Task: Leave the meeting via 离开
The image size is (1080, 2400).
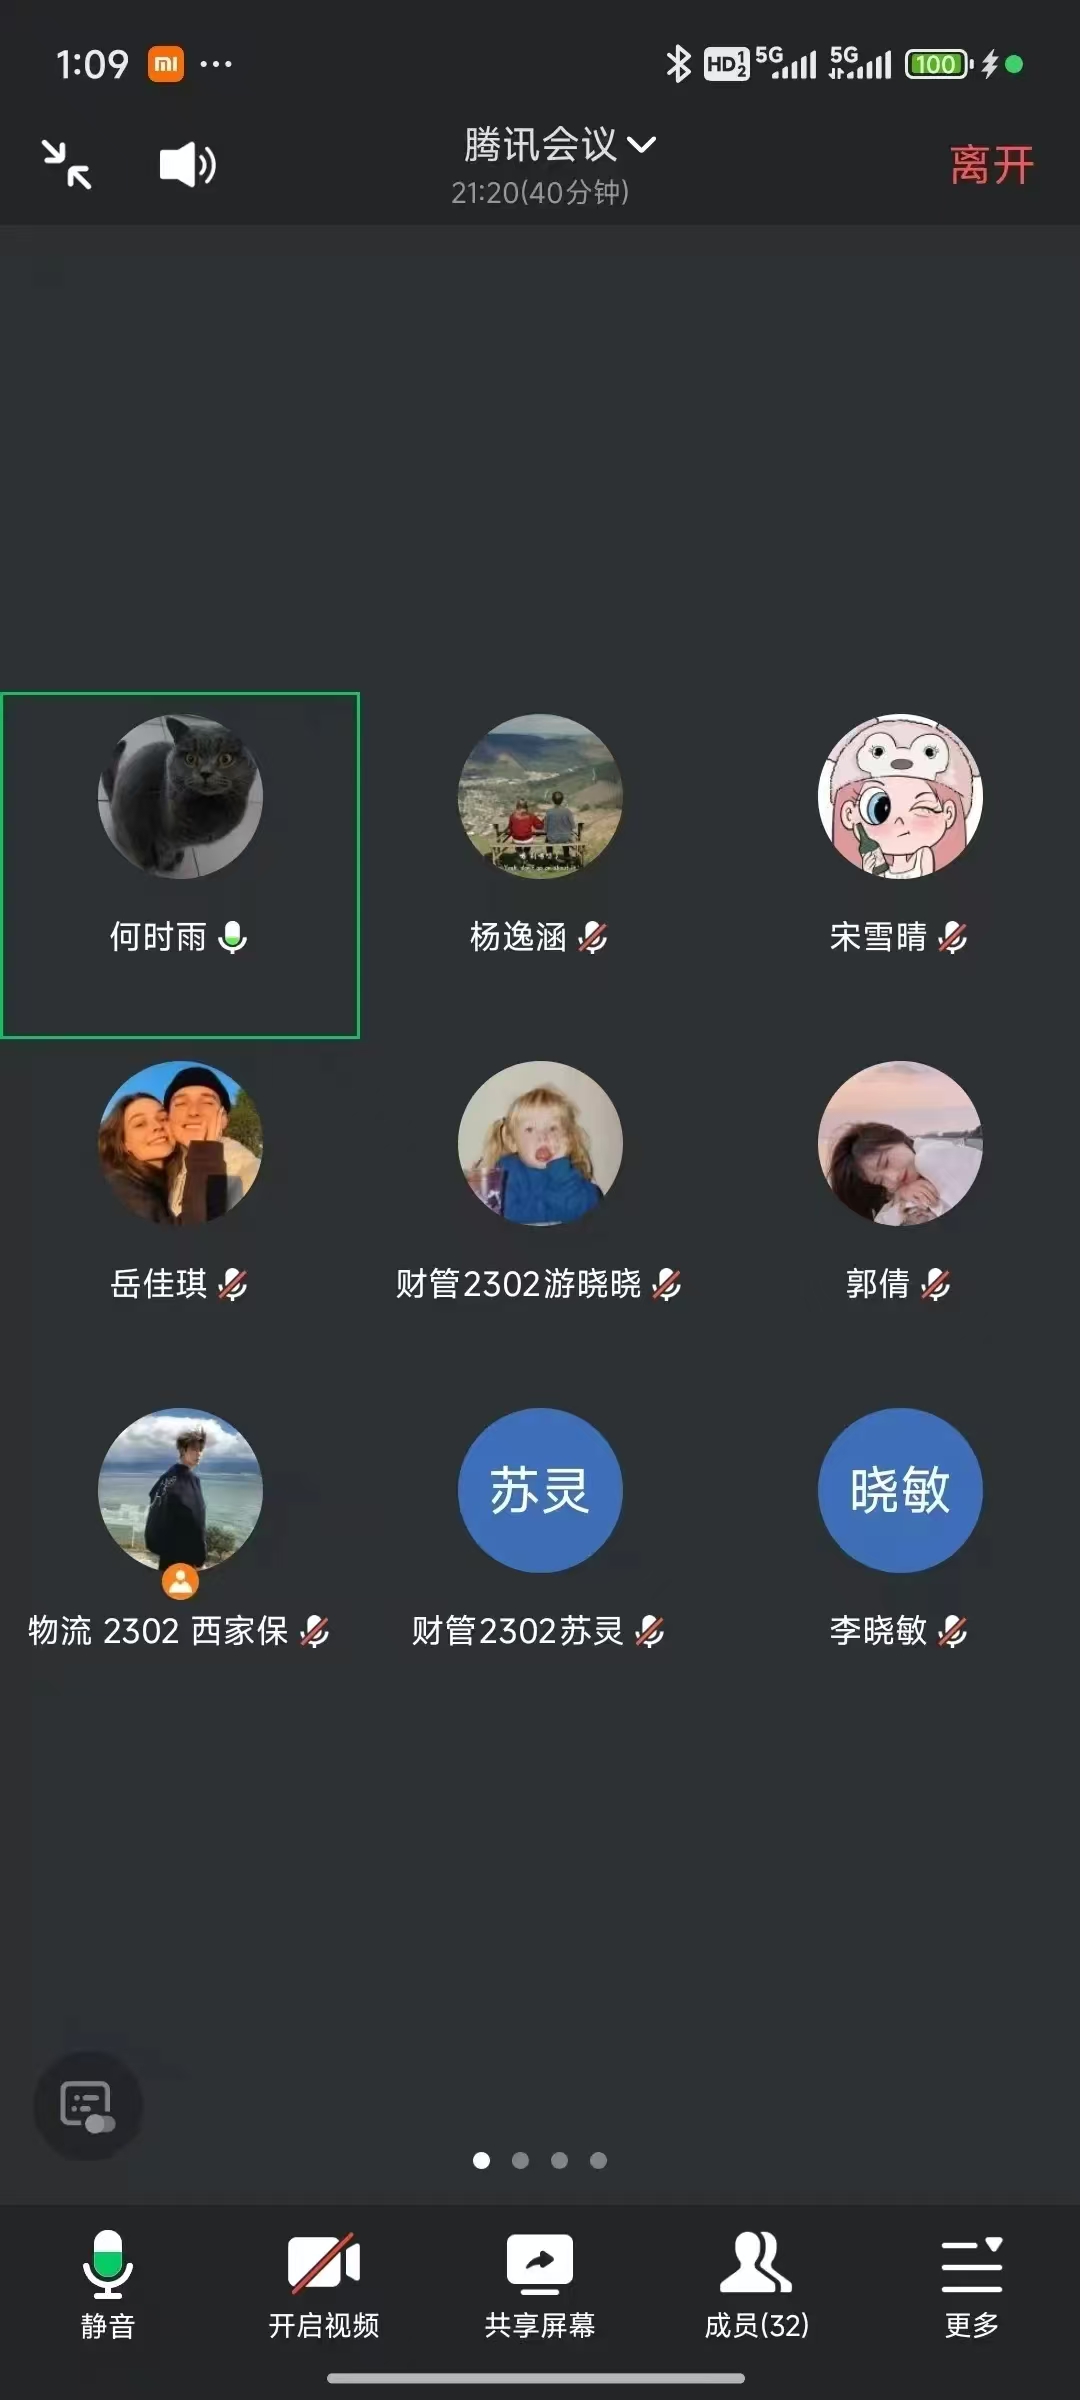Action: click(x=991, y=165)
